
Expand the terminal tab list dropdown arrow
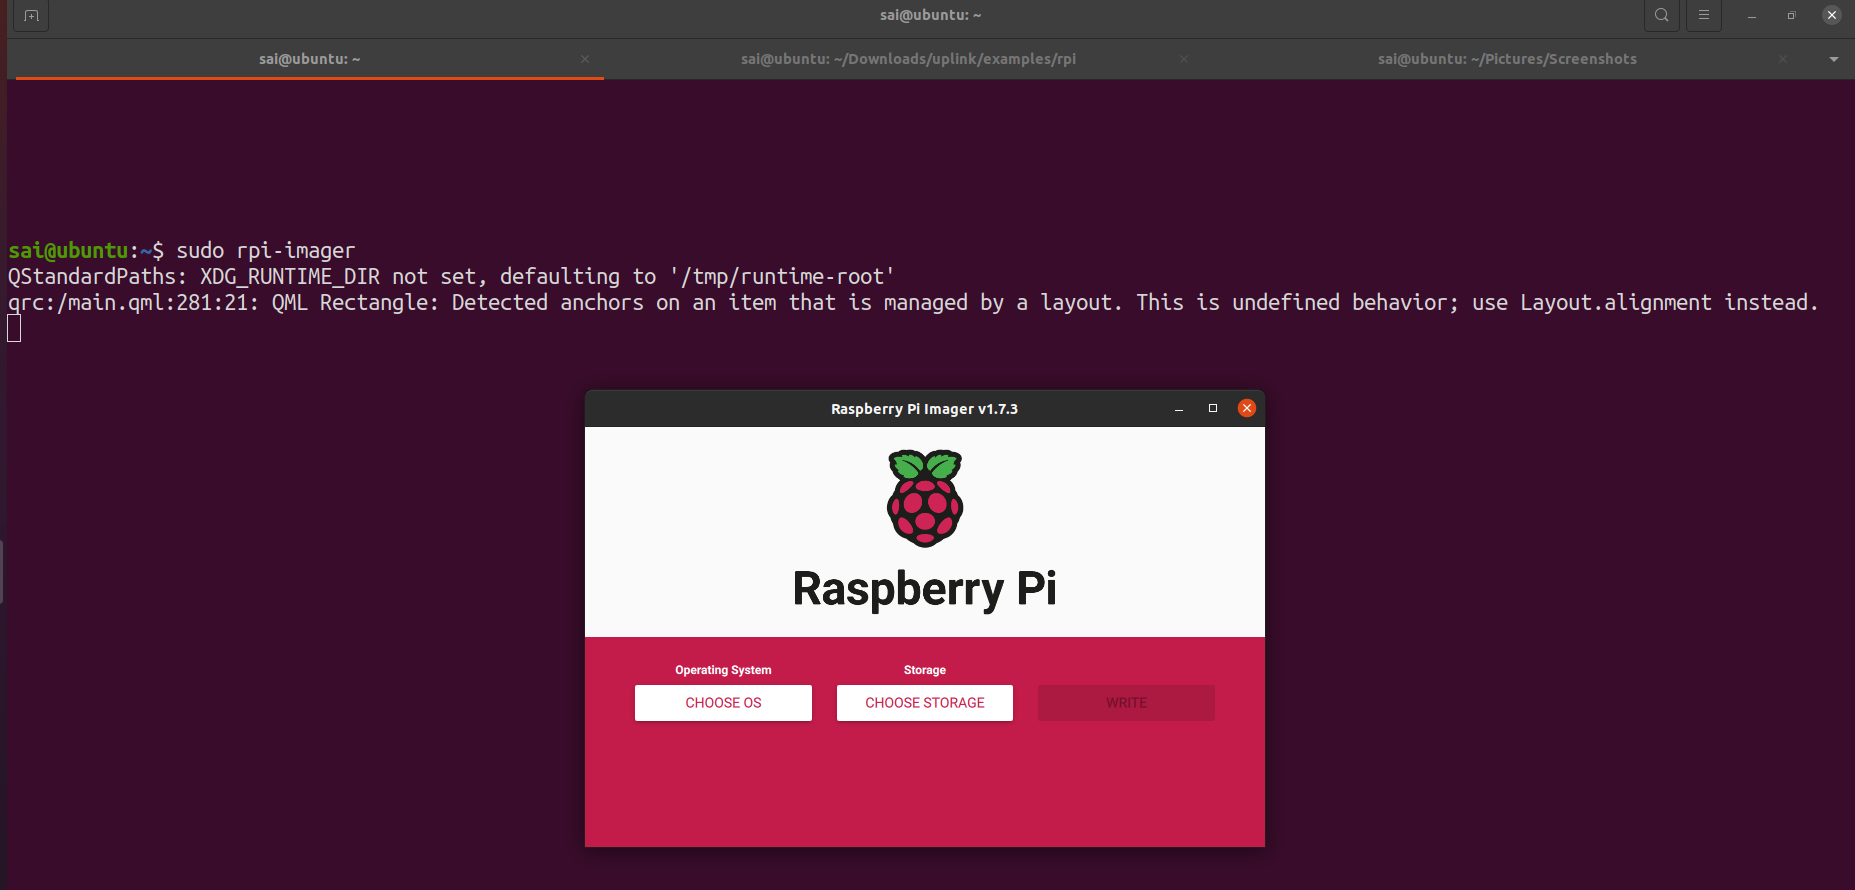click(x=1834, y=59)
